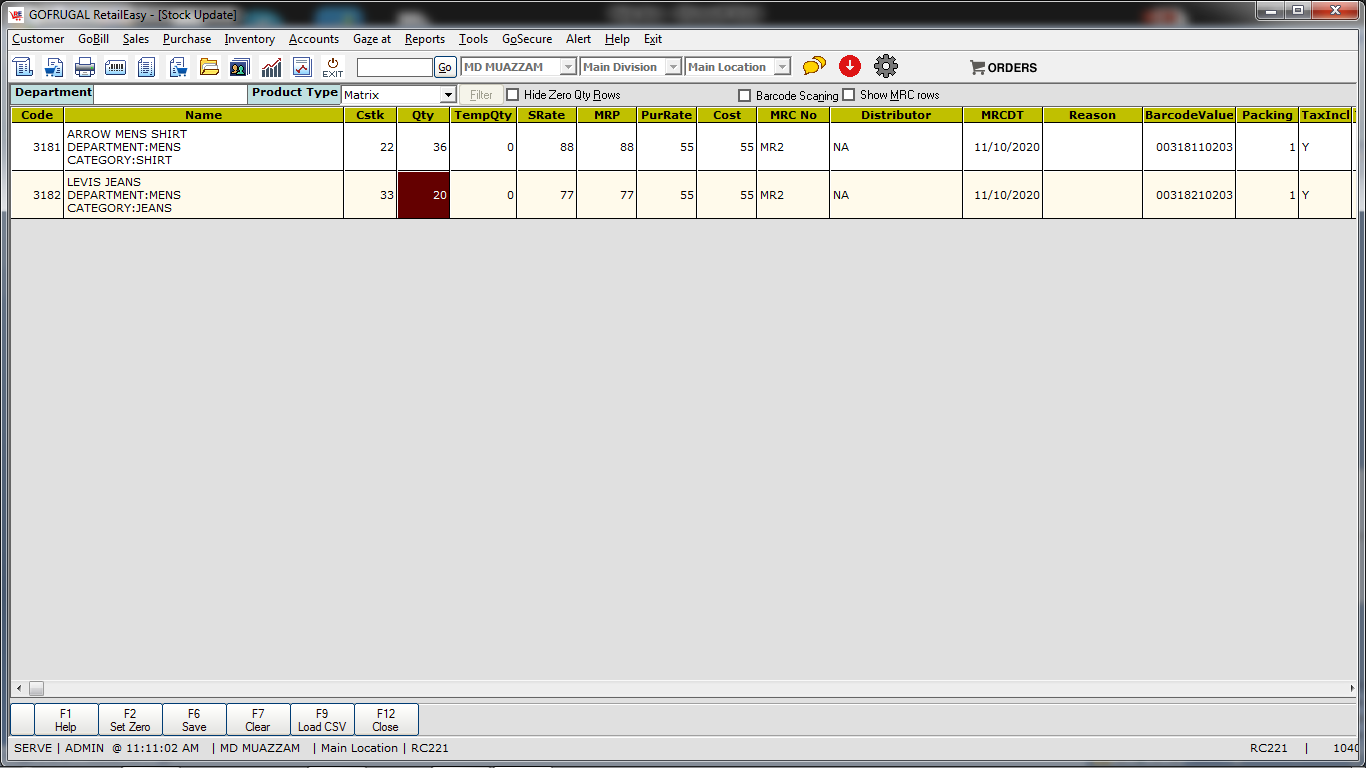Open the Accounts menu

click(314, 39)
